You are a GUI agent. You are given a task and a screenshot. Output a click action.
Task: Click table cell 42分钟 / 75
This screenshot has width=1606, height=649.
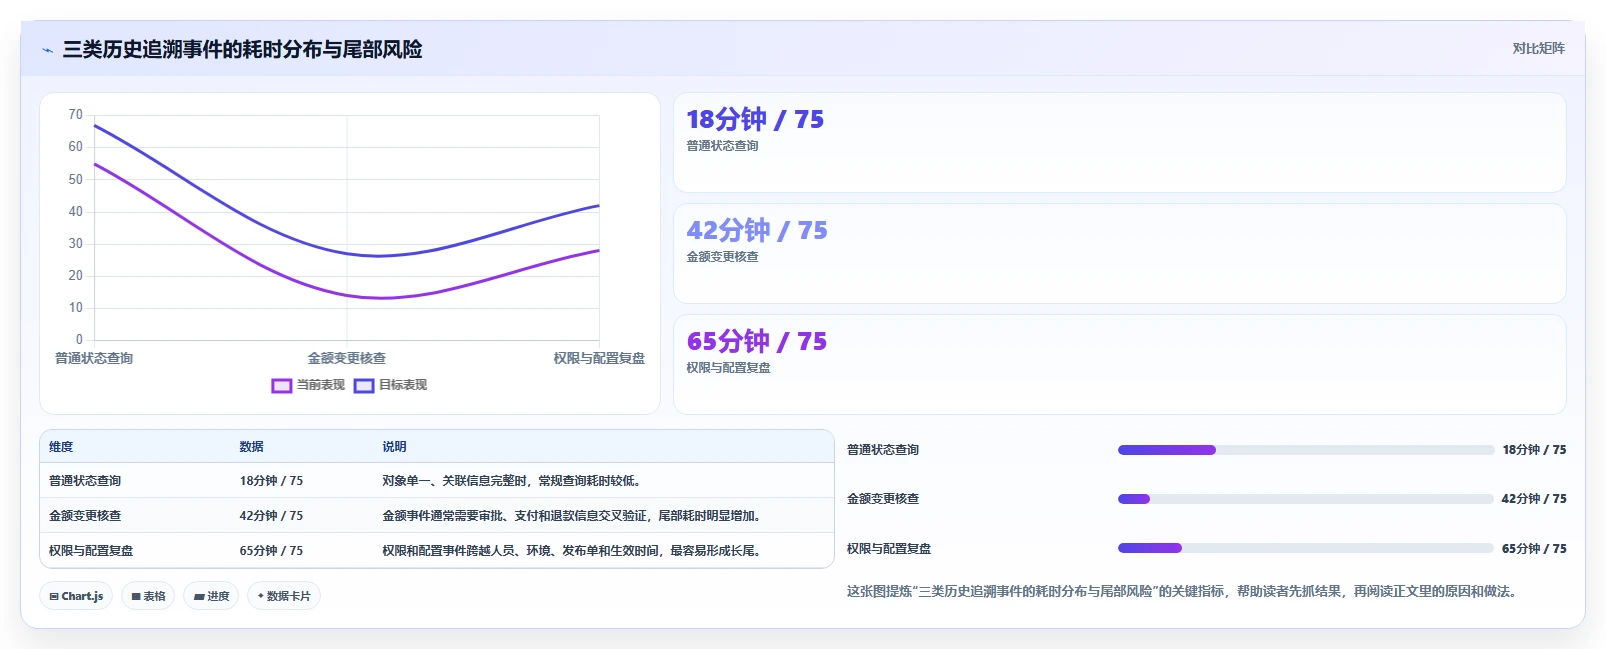(x=271, y=516)
